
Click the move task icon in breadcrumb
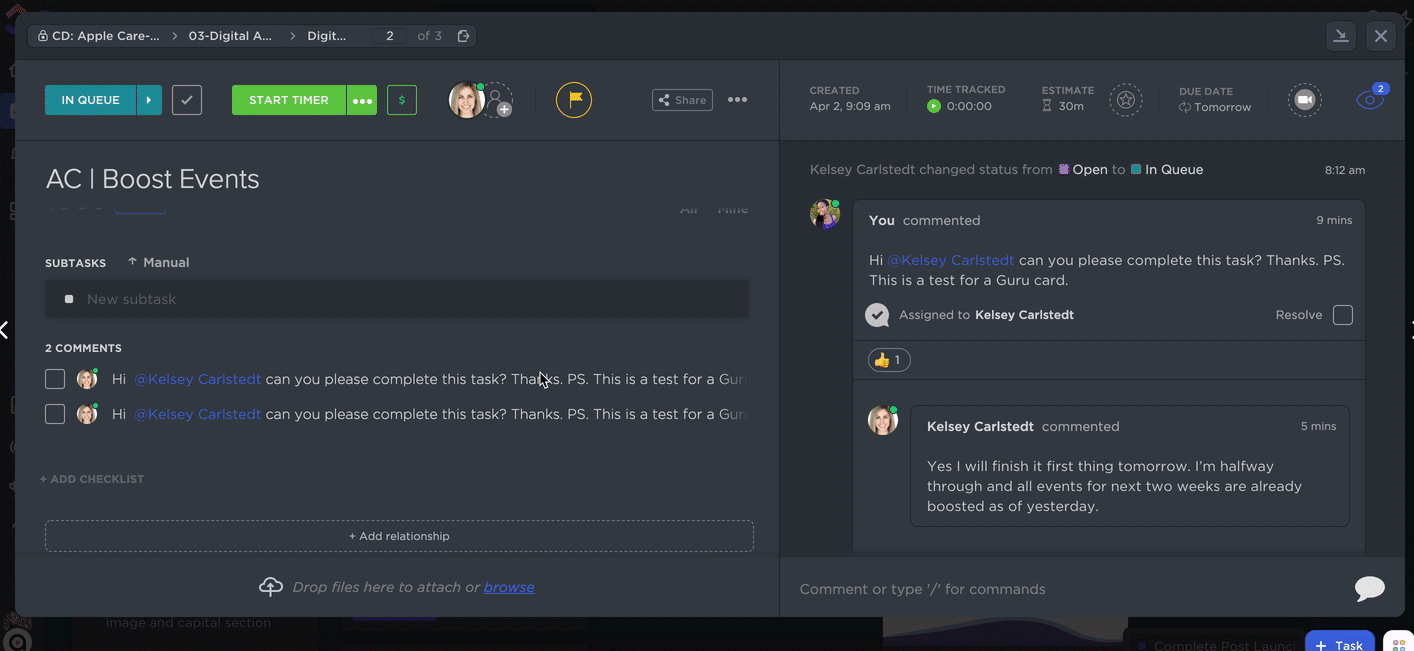464,36
